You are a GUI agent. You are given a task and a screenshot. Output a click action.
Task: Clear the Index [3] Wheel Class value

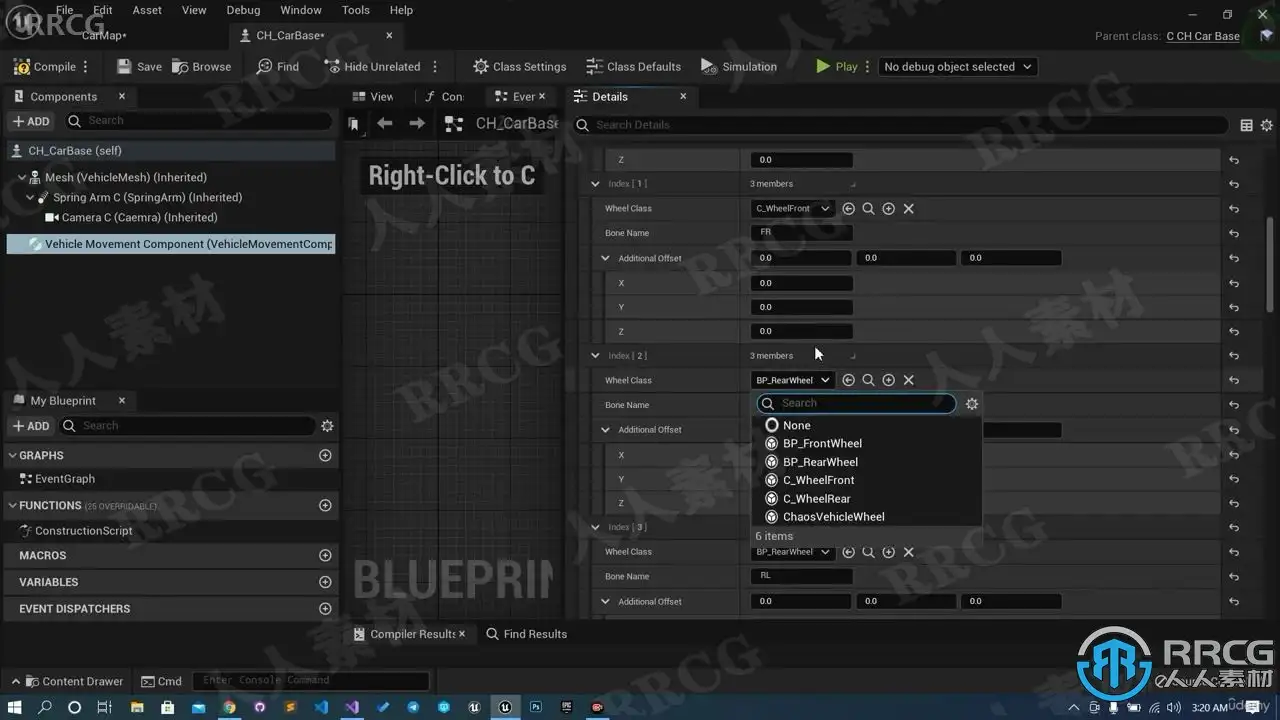908,552
